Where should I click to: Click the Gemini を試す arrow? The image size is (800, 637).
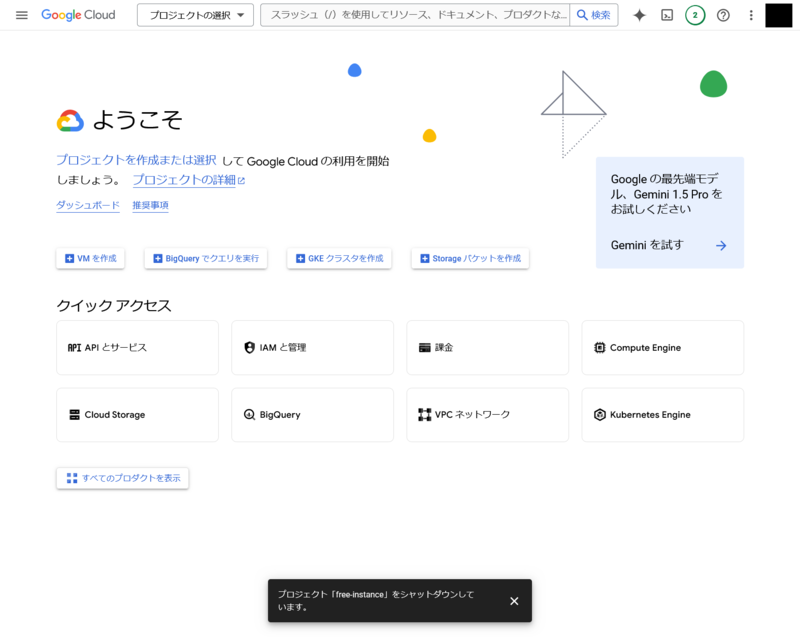point(721,246)
